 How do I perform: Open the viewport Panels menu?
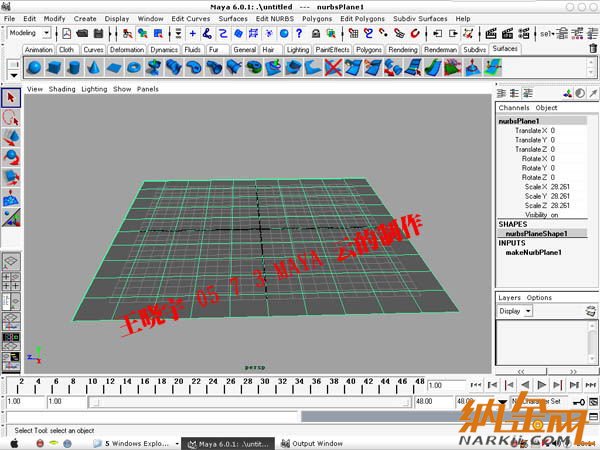pyautogui.click(x=148, y=89)
